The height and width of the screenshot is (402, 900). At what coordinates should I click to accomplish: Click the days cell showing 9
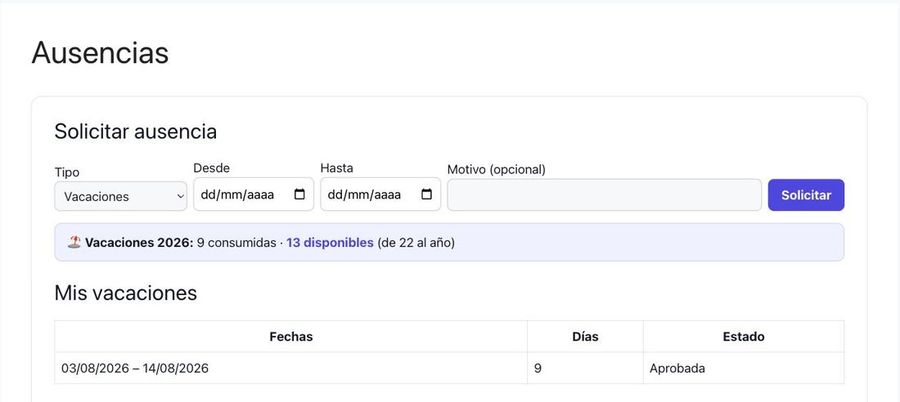(x=585, y=368)
